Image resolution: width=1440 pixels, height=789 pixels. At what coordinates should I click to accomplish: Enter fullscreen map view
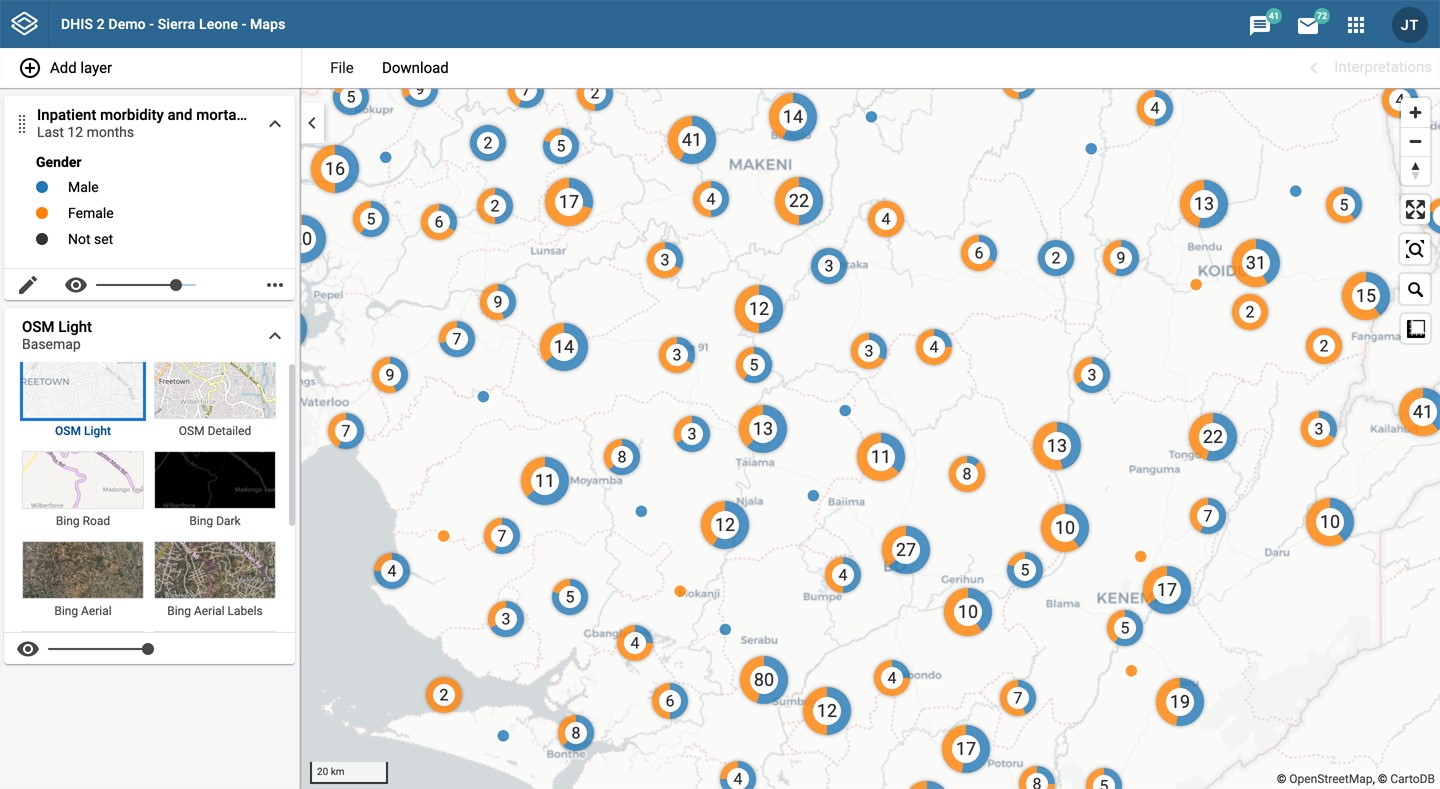(1415, 209)
